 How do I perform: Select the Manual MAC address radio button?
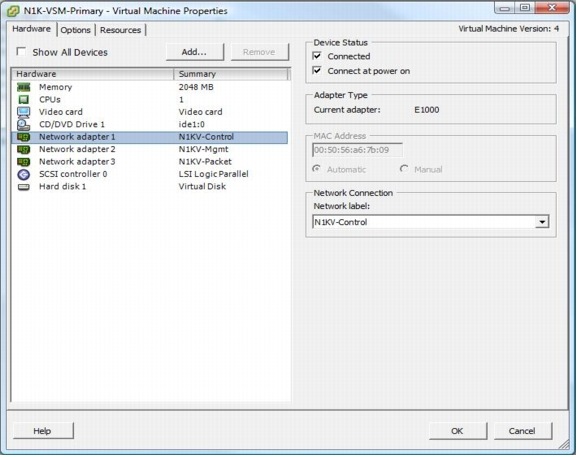click(404, 169)
